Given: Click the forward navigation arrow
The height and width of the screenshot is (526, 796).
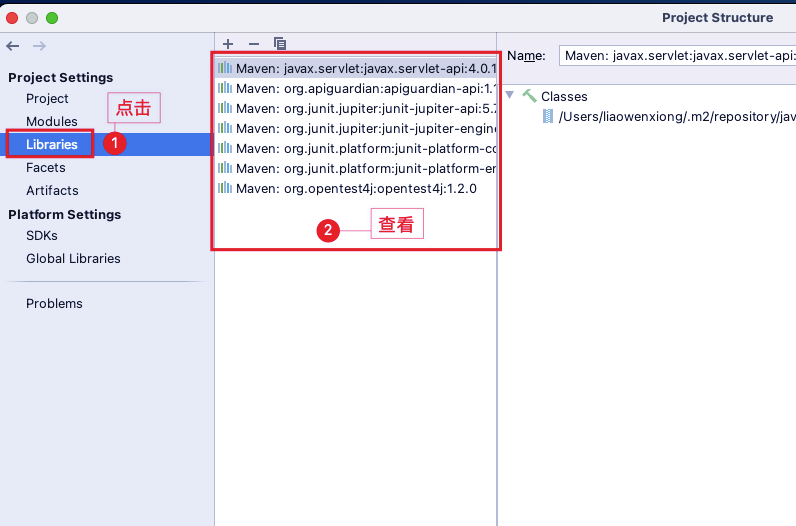Looking at the screenshot, I should pos(39,46).
